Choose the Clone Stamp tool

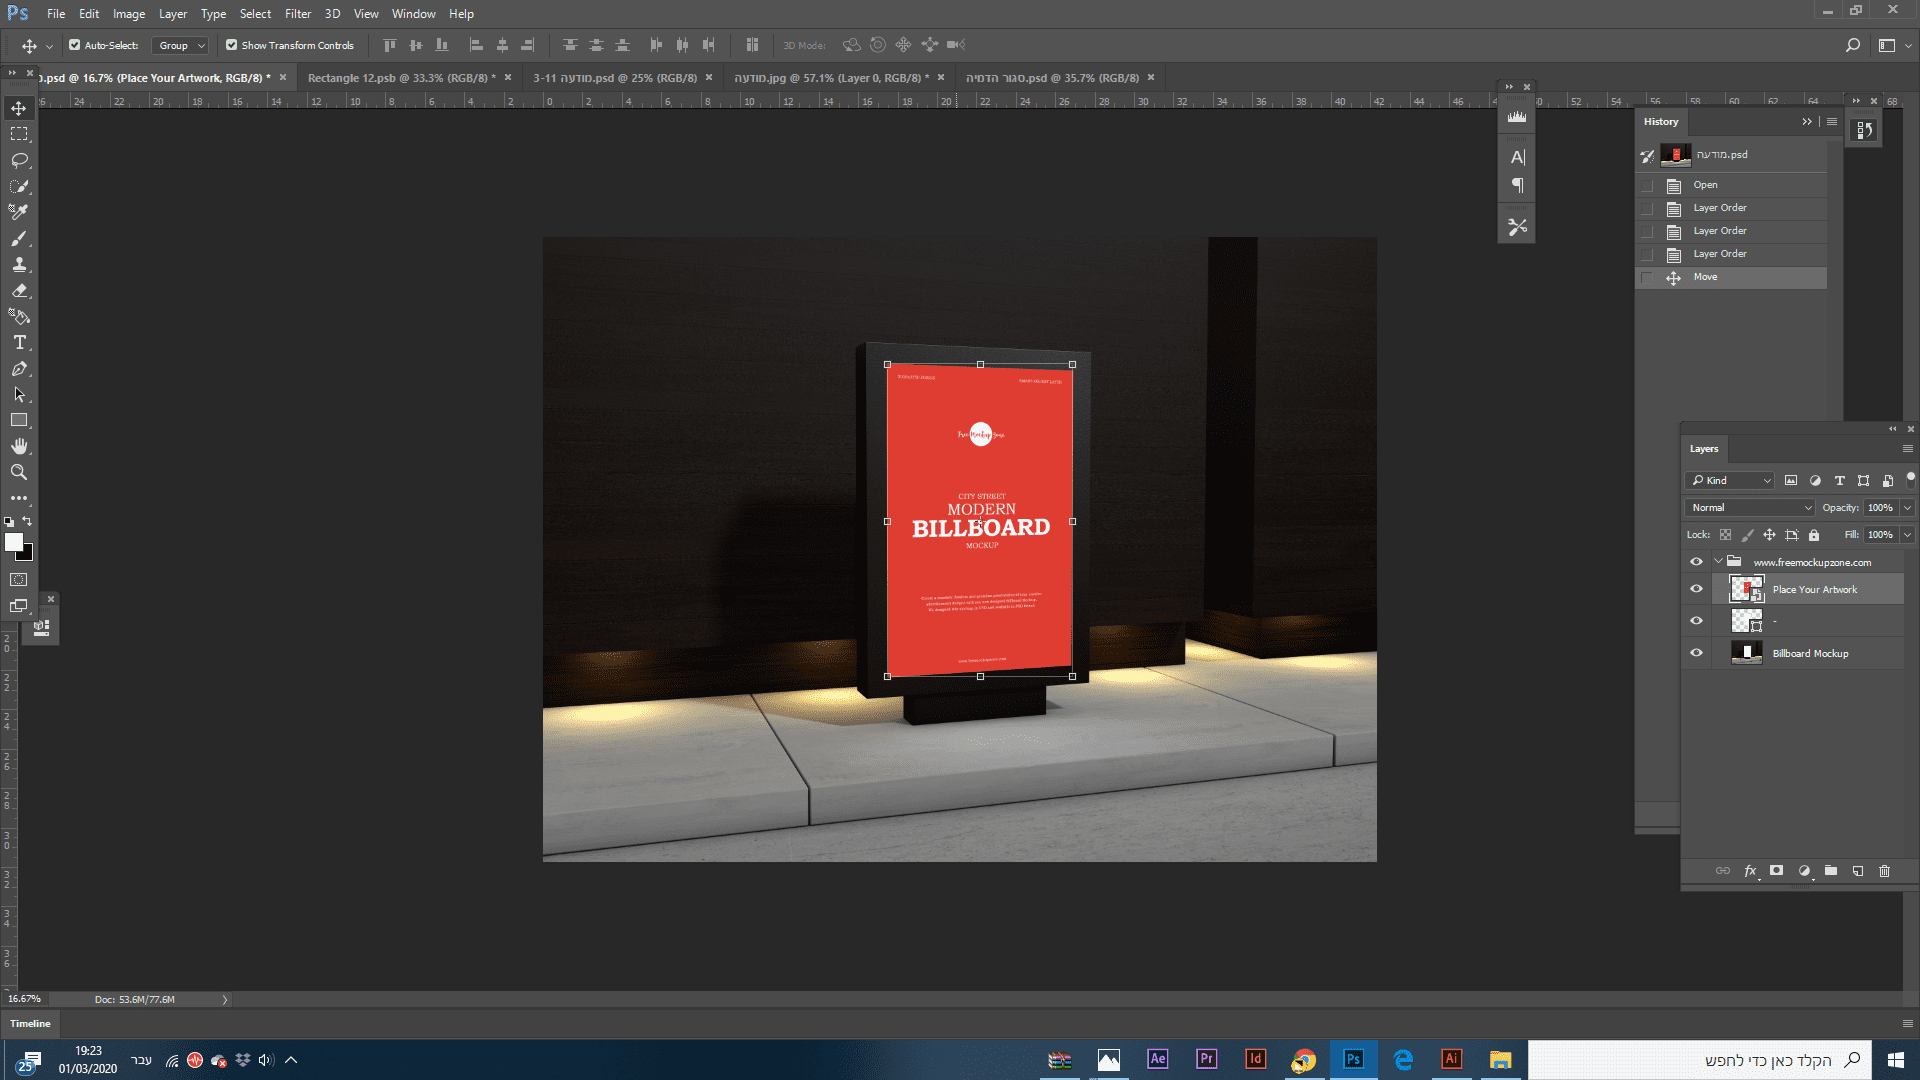(19, 265)
